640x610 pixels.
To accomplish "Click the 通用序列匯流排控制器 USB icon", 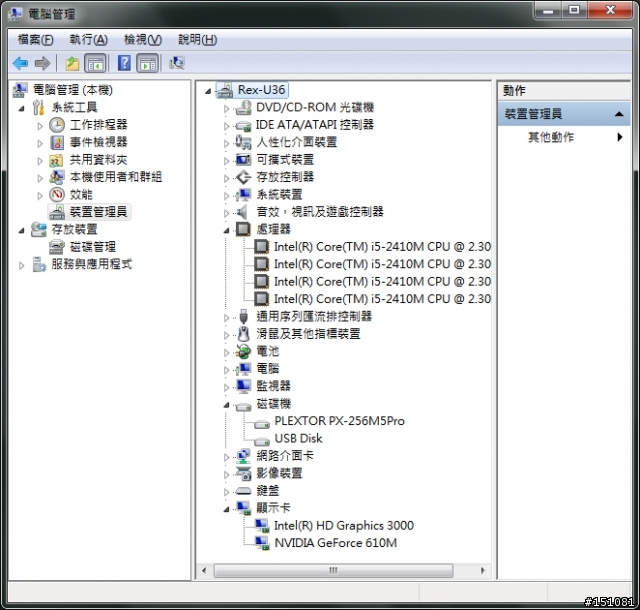I will click(244, 316).
